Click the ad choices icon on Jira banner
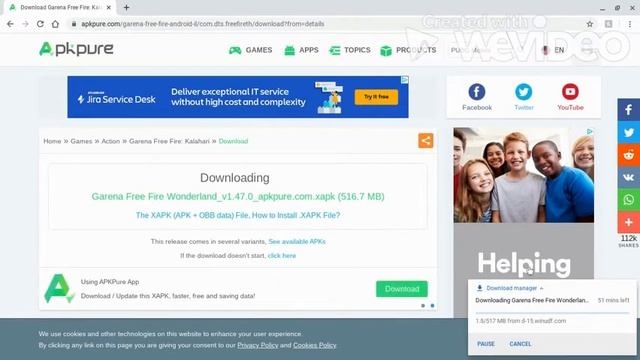The height and width of the screenshot is (360, 640). (404, 80)
